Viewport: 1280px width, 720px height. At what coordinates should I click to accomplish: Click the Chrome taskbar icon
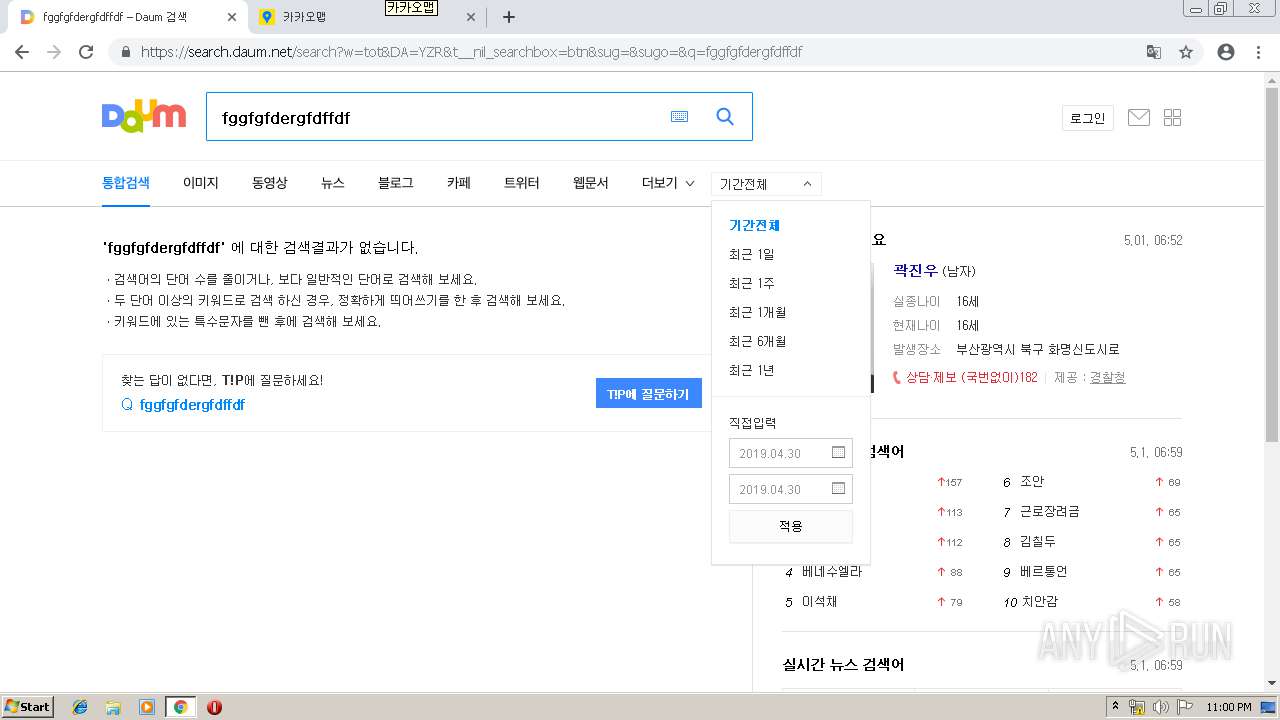[x=180, y=707]
